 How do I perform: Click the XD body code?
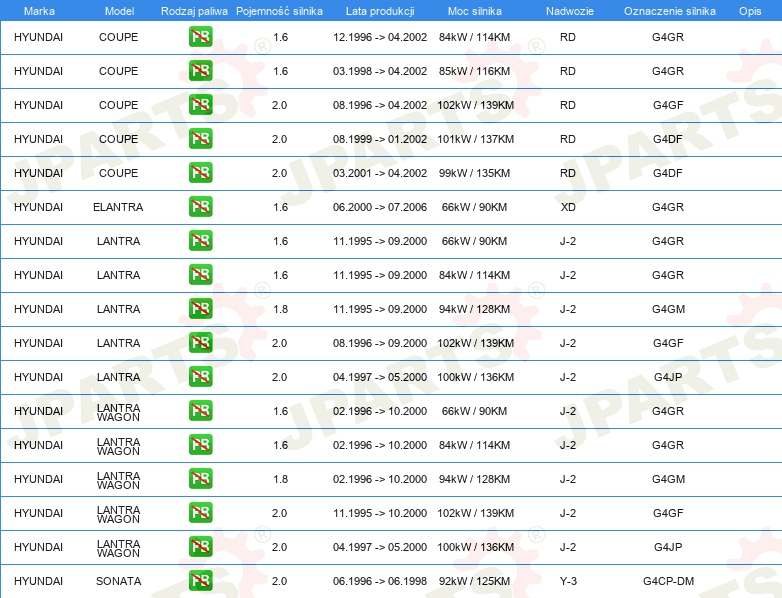click(x=568, y=207)
